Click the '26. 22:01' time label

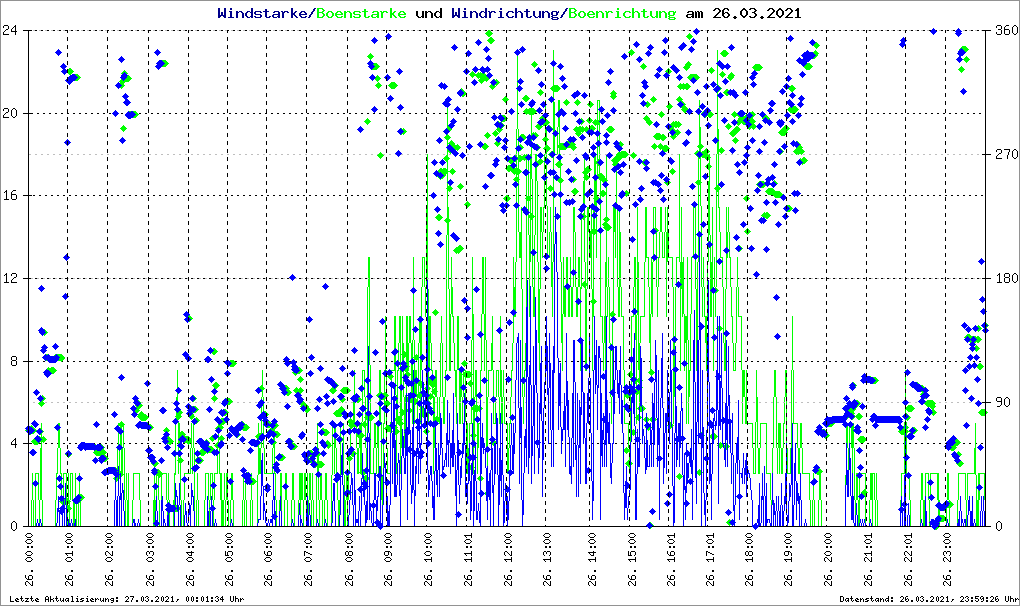click(x=907, y=560)
